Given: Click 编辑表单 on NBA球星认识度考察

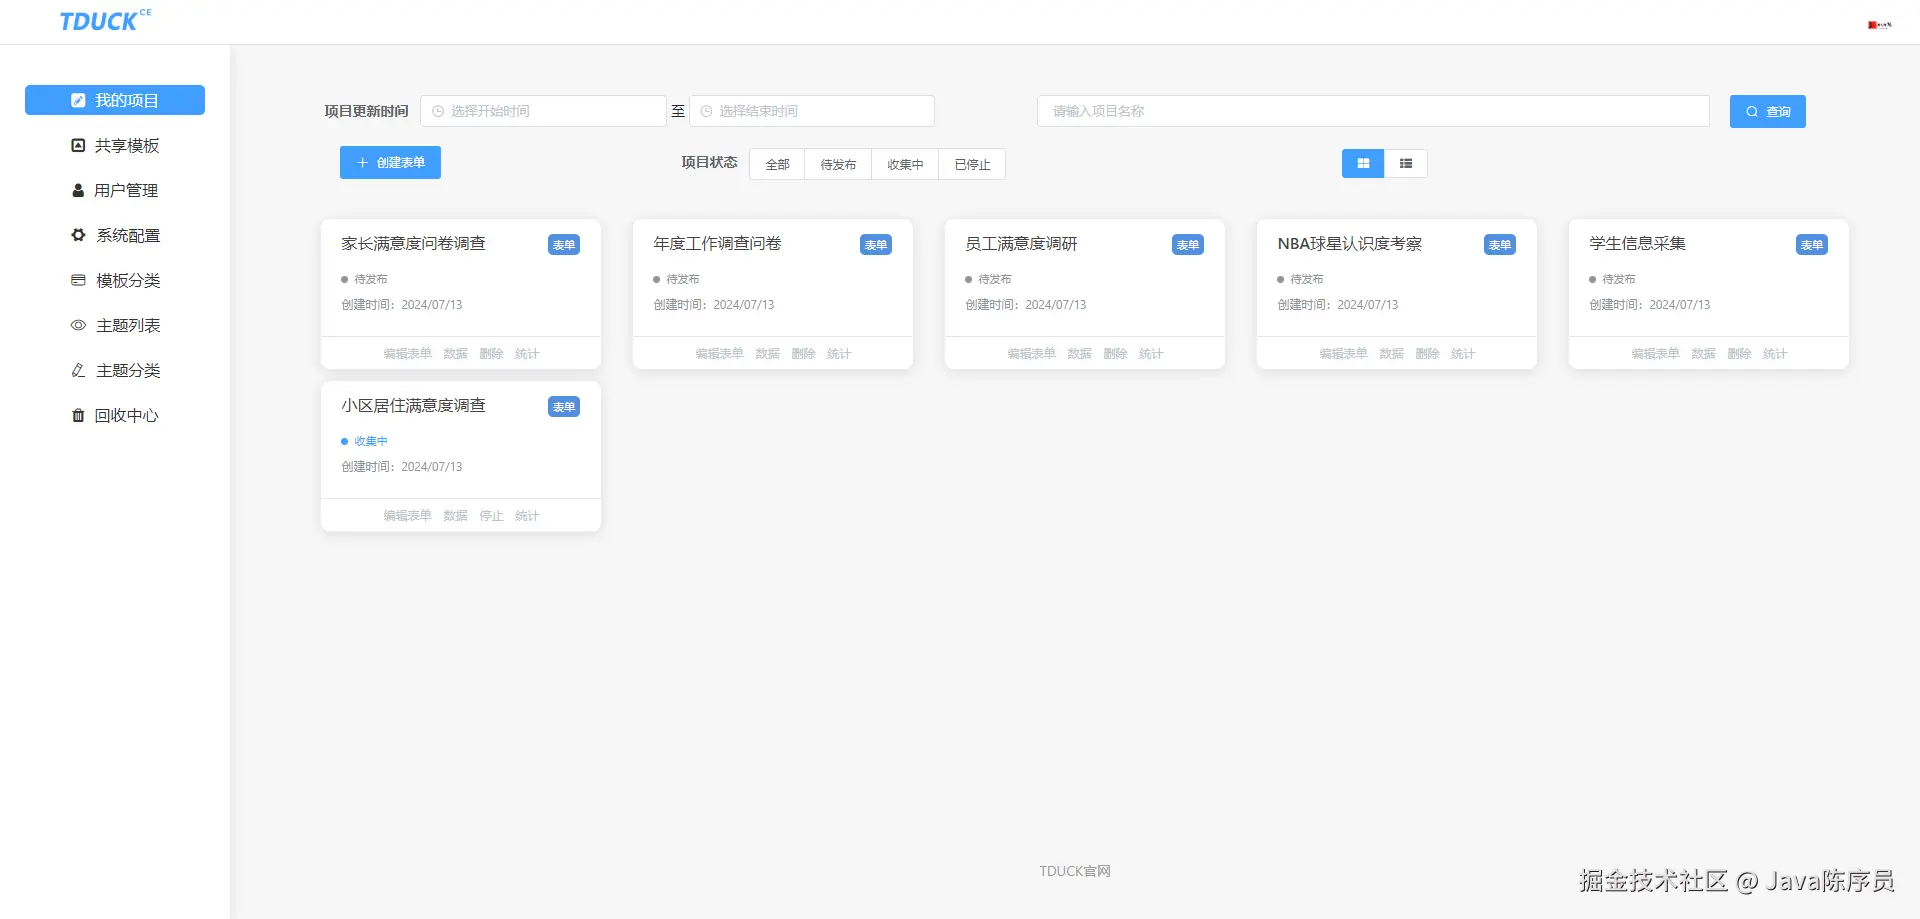Looking at the screenshot, I should 1343,354.
